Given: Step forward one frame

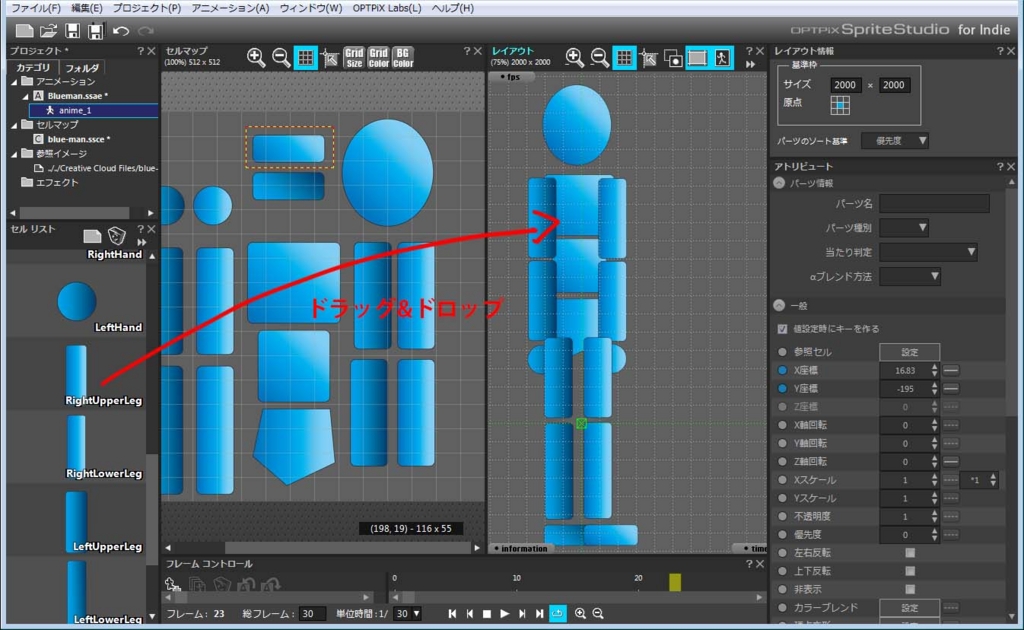Looking at the screenshot, I should [x=522, y=614].
